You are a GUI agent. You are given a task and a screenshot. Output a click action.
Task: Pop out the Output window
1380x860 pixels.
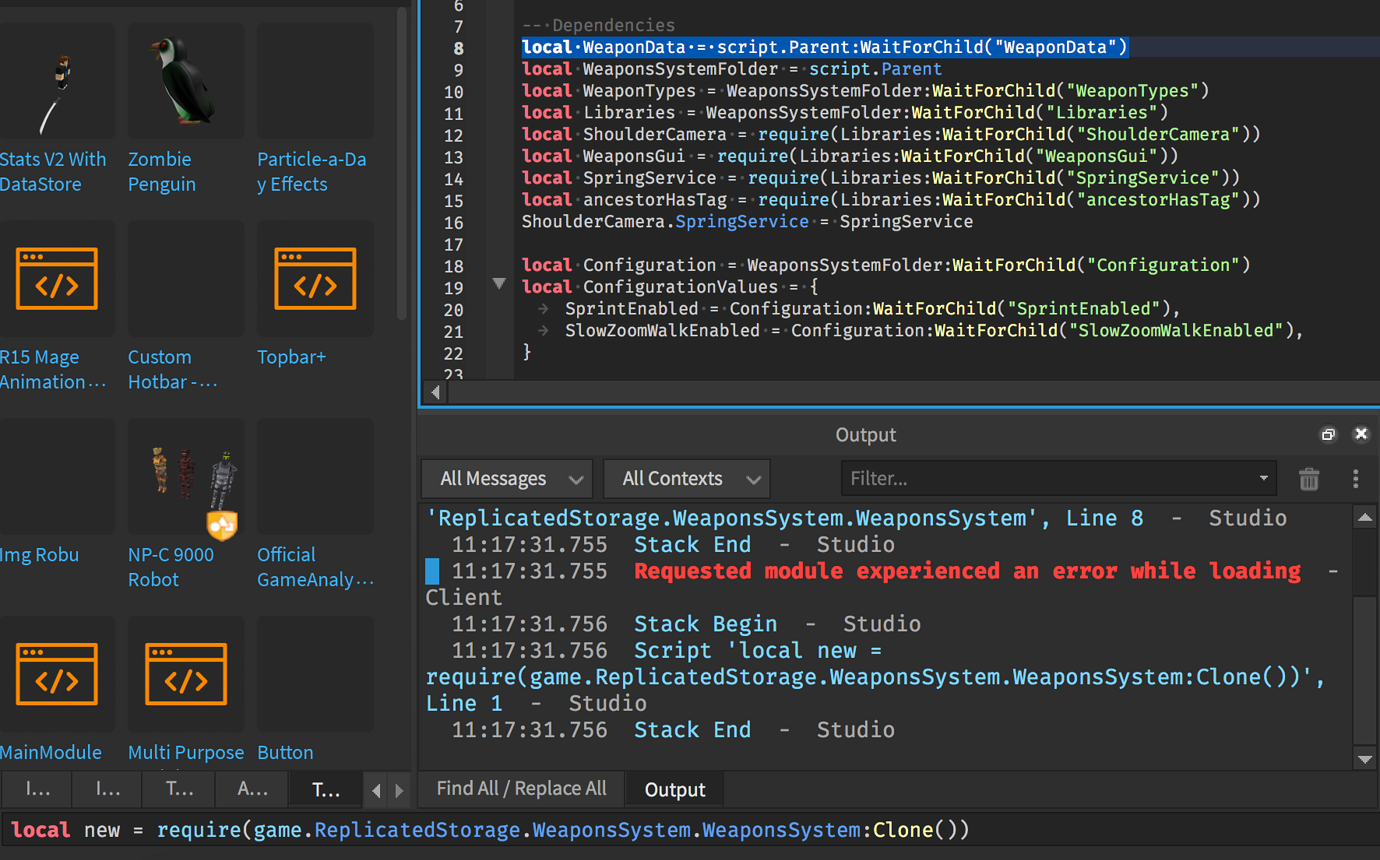pyautogui.click(x=1328, y=434)
